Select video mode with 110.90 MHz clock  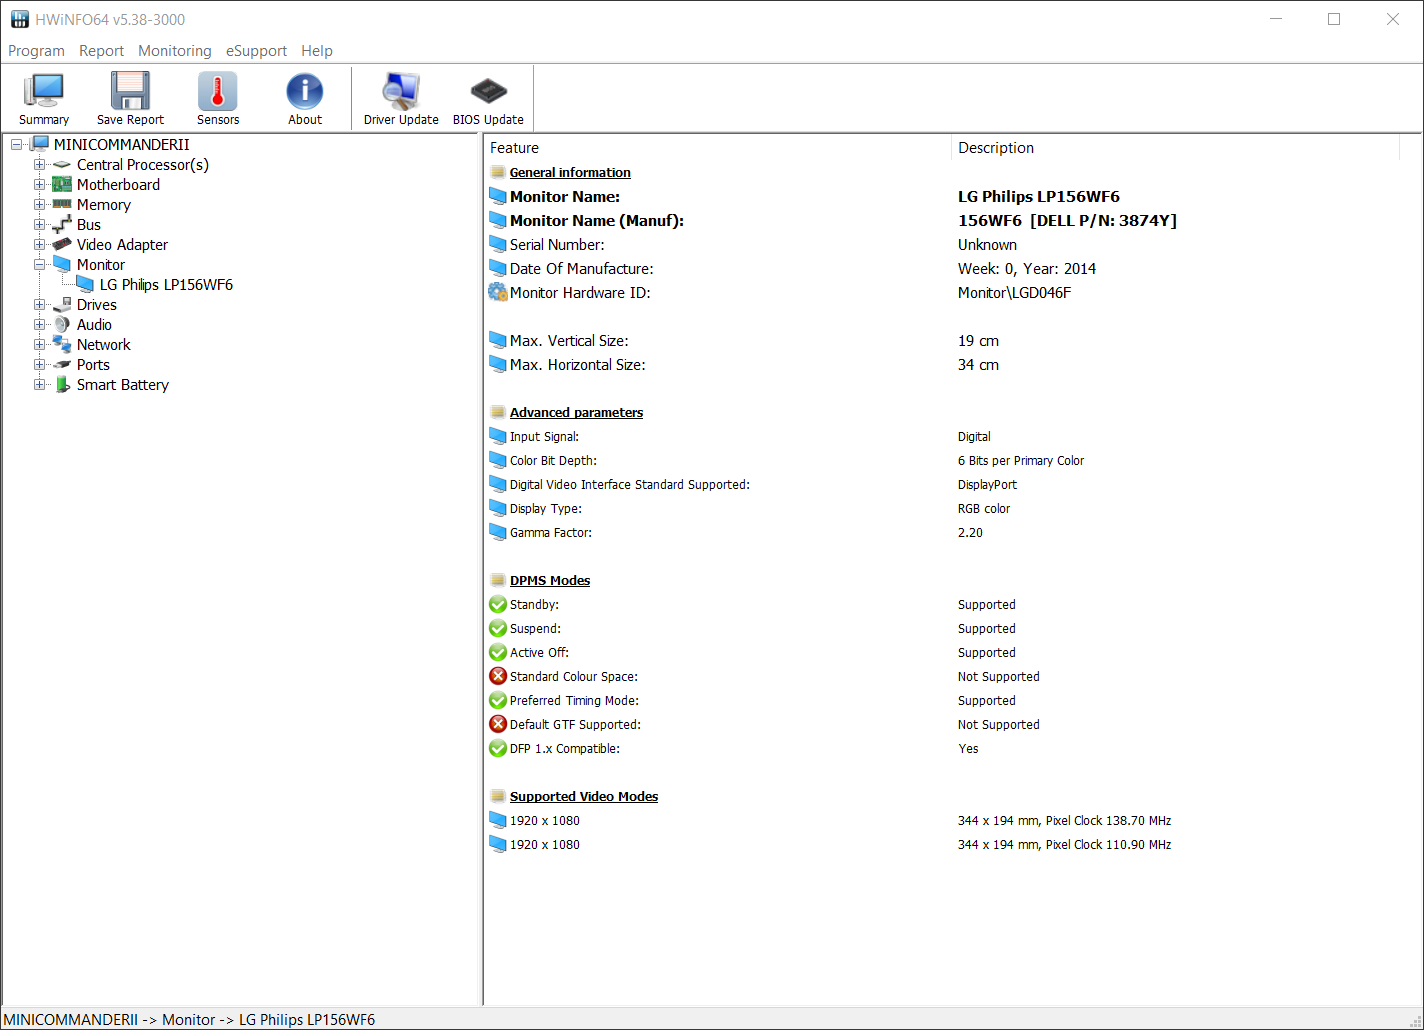coord(941,845)
